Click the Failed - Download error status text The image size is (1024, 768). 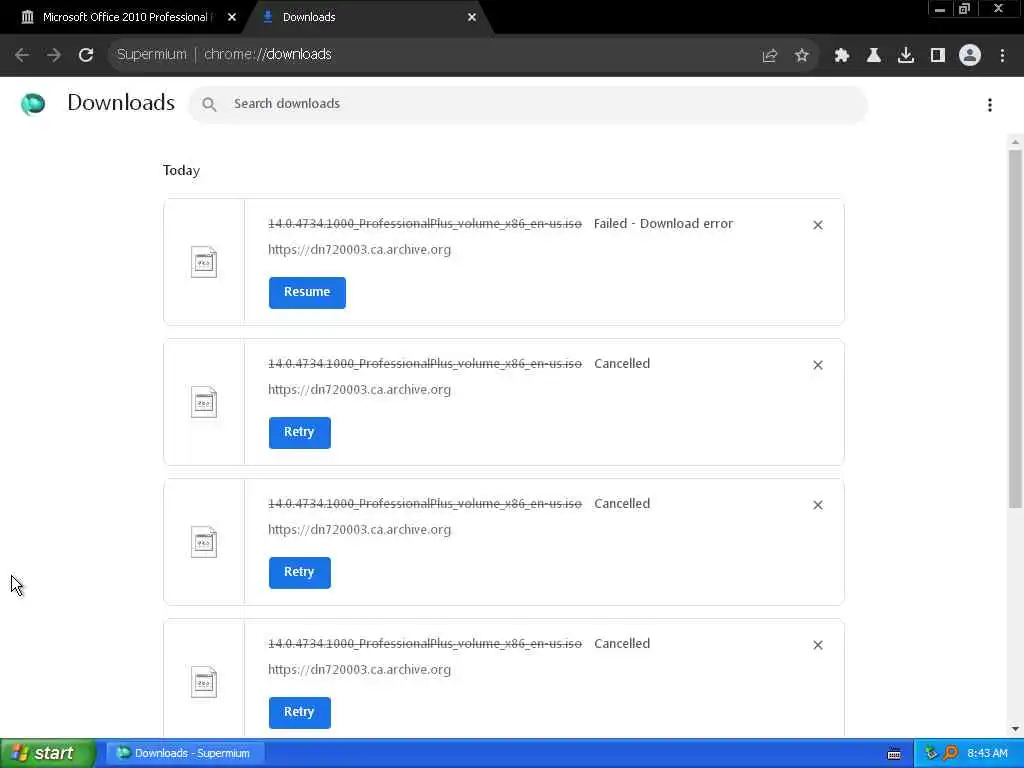pos(664,224)
